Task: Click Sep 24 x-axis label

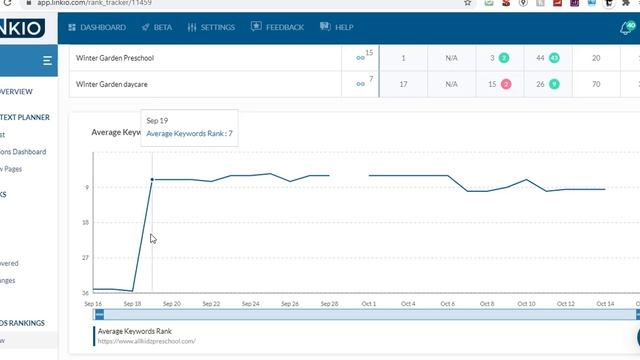Action: [x=251, y=304]
